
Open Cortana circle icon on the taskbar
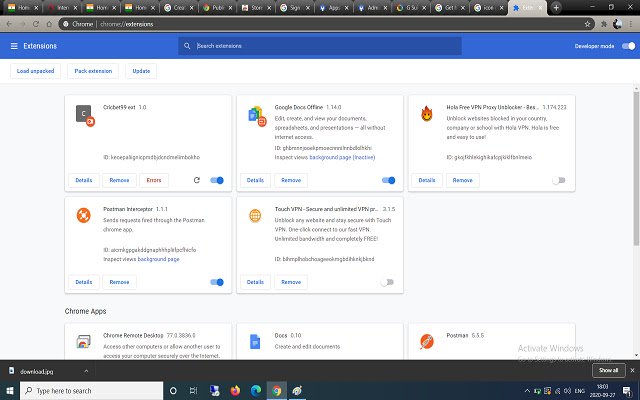click(173, 391)
